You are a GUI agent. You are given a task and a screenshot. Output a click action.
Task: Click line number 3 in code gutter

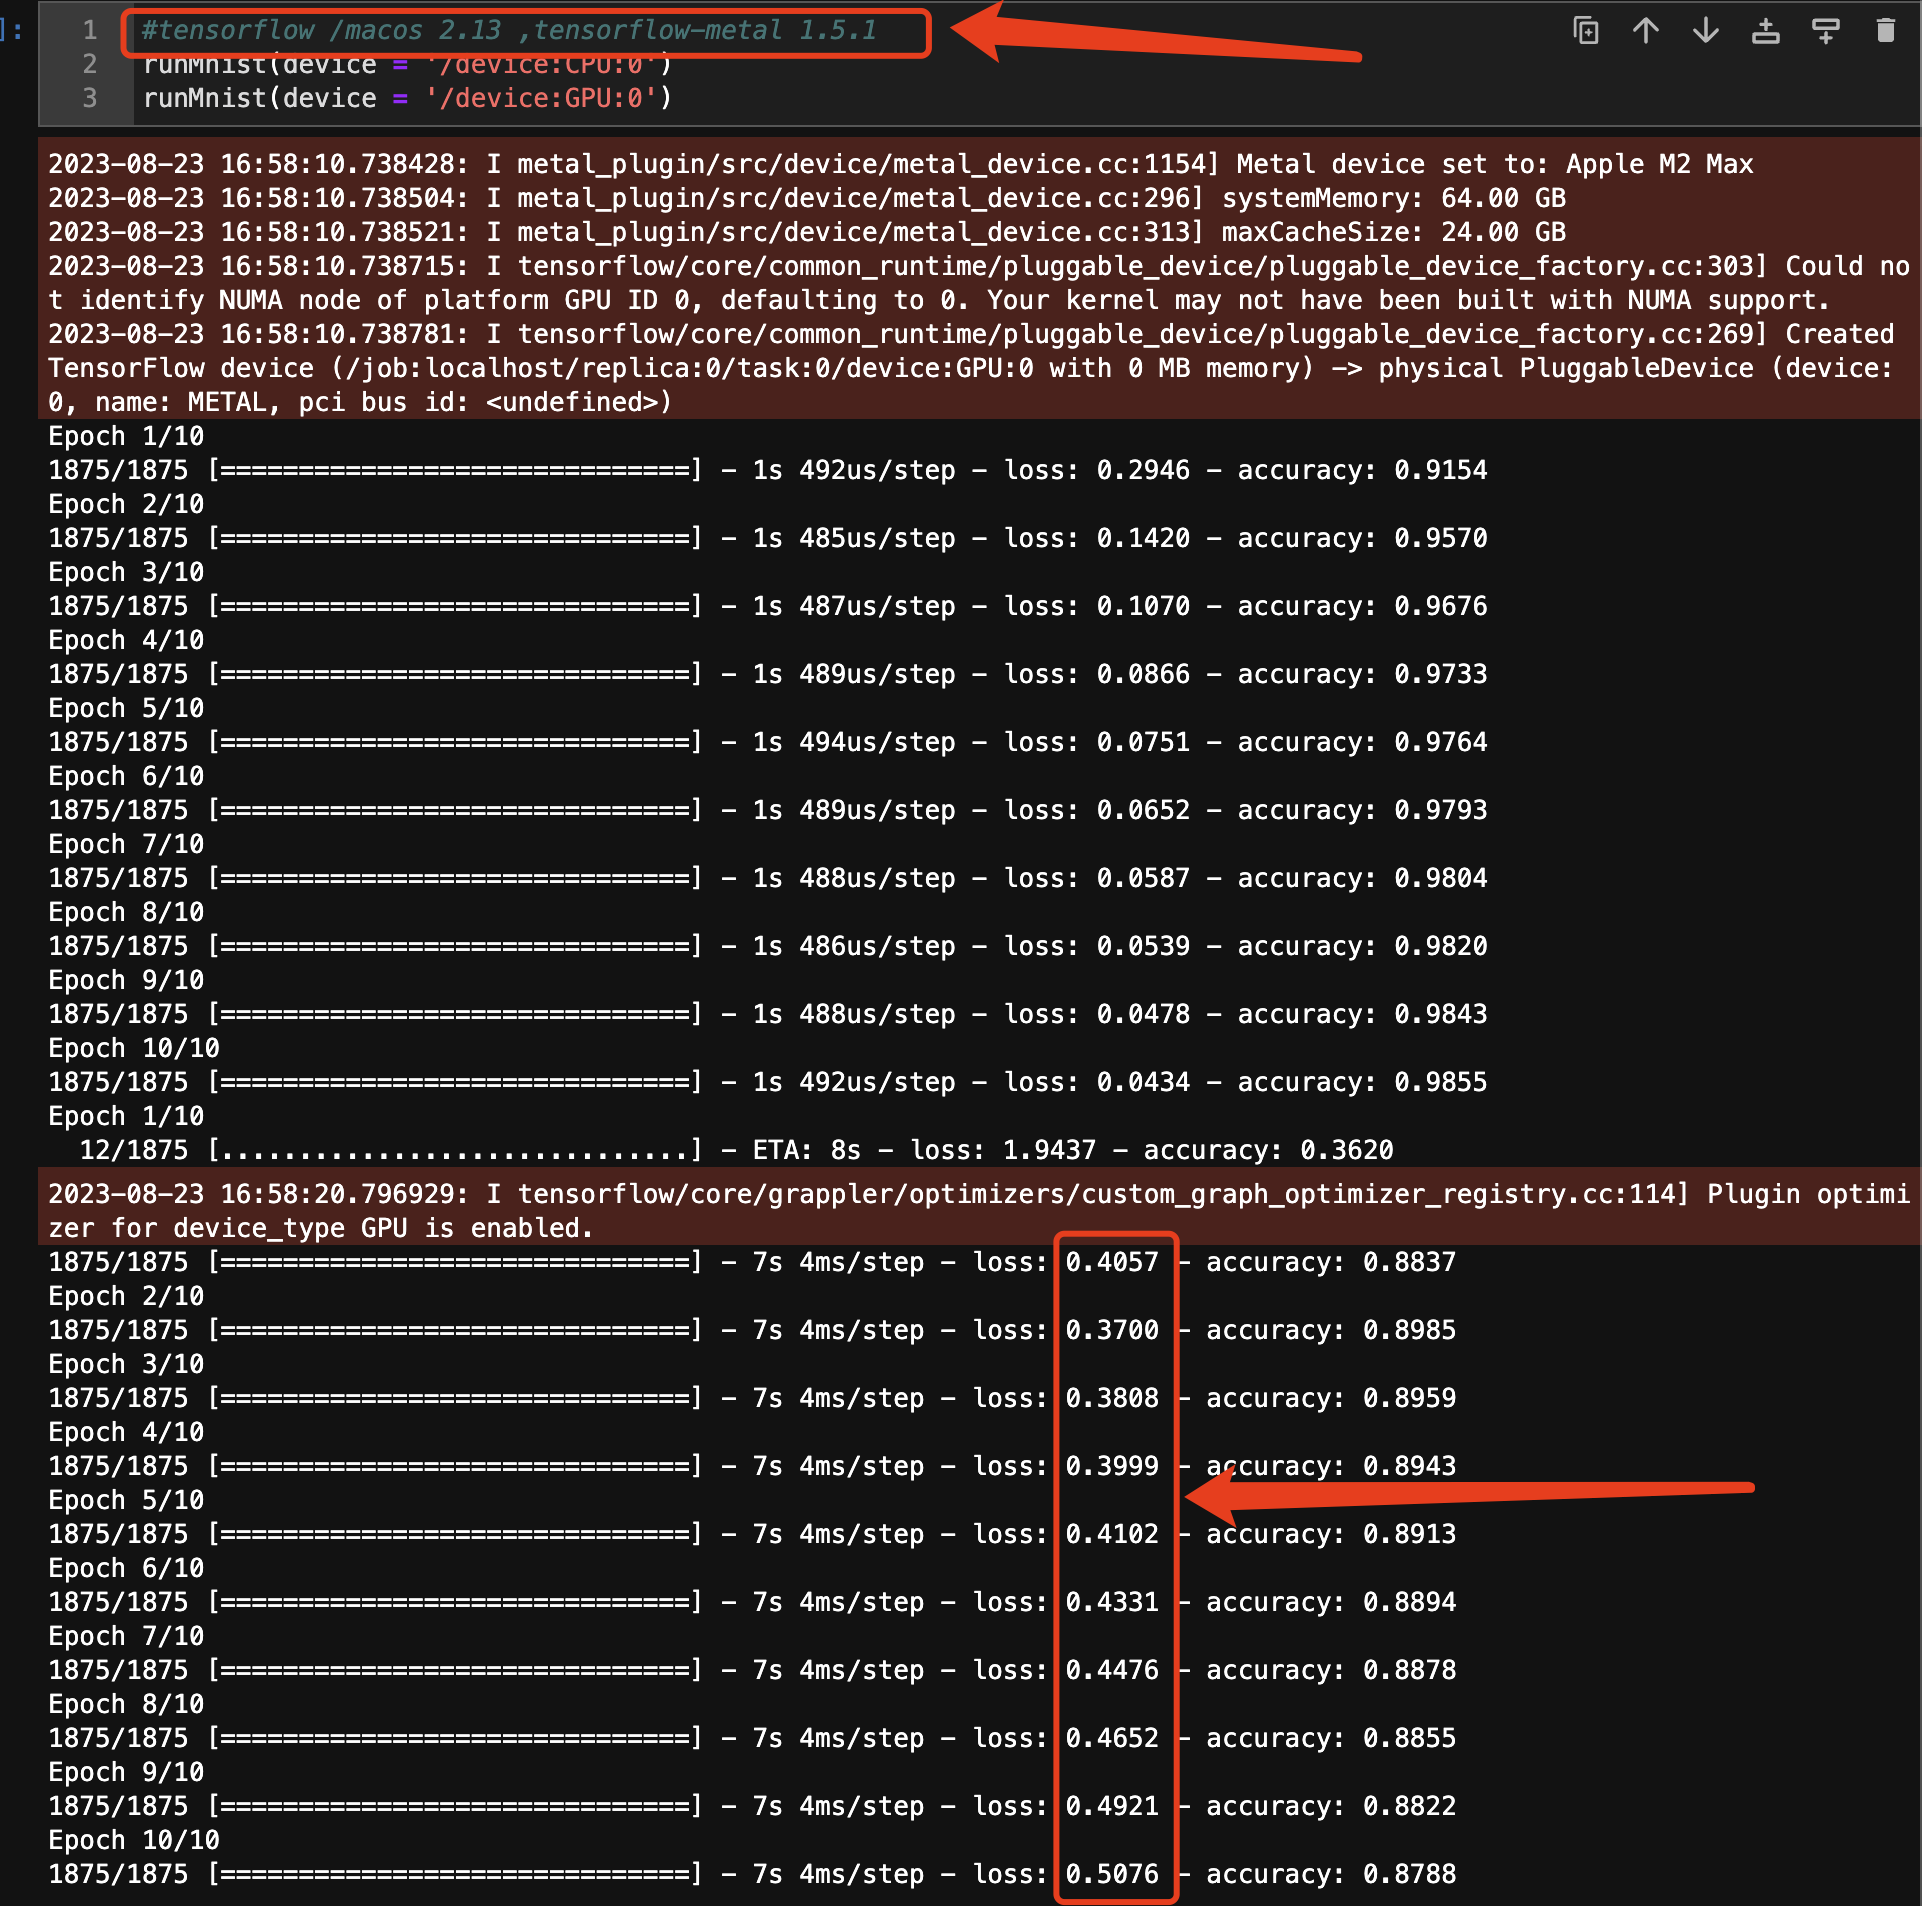tap(90, 98)
